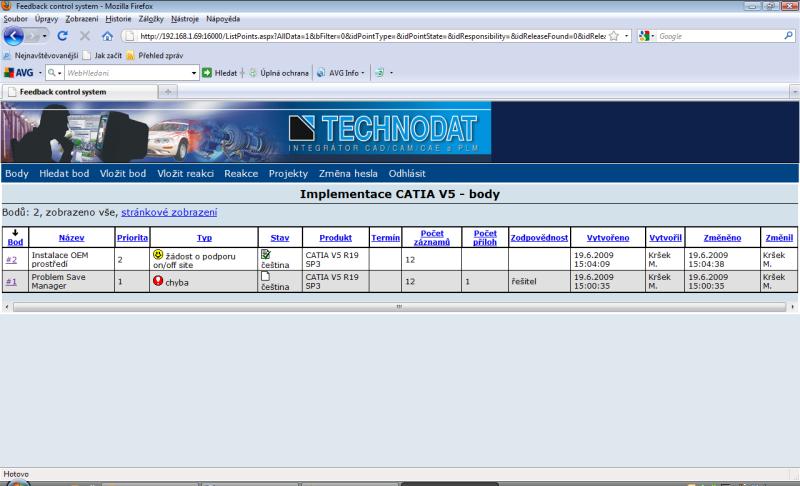Open the Nástroje menu
The width and height of the screenshot is (800, 486).
185,19
